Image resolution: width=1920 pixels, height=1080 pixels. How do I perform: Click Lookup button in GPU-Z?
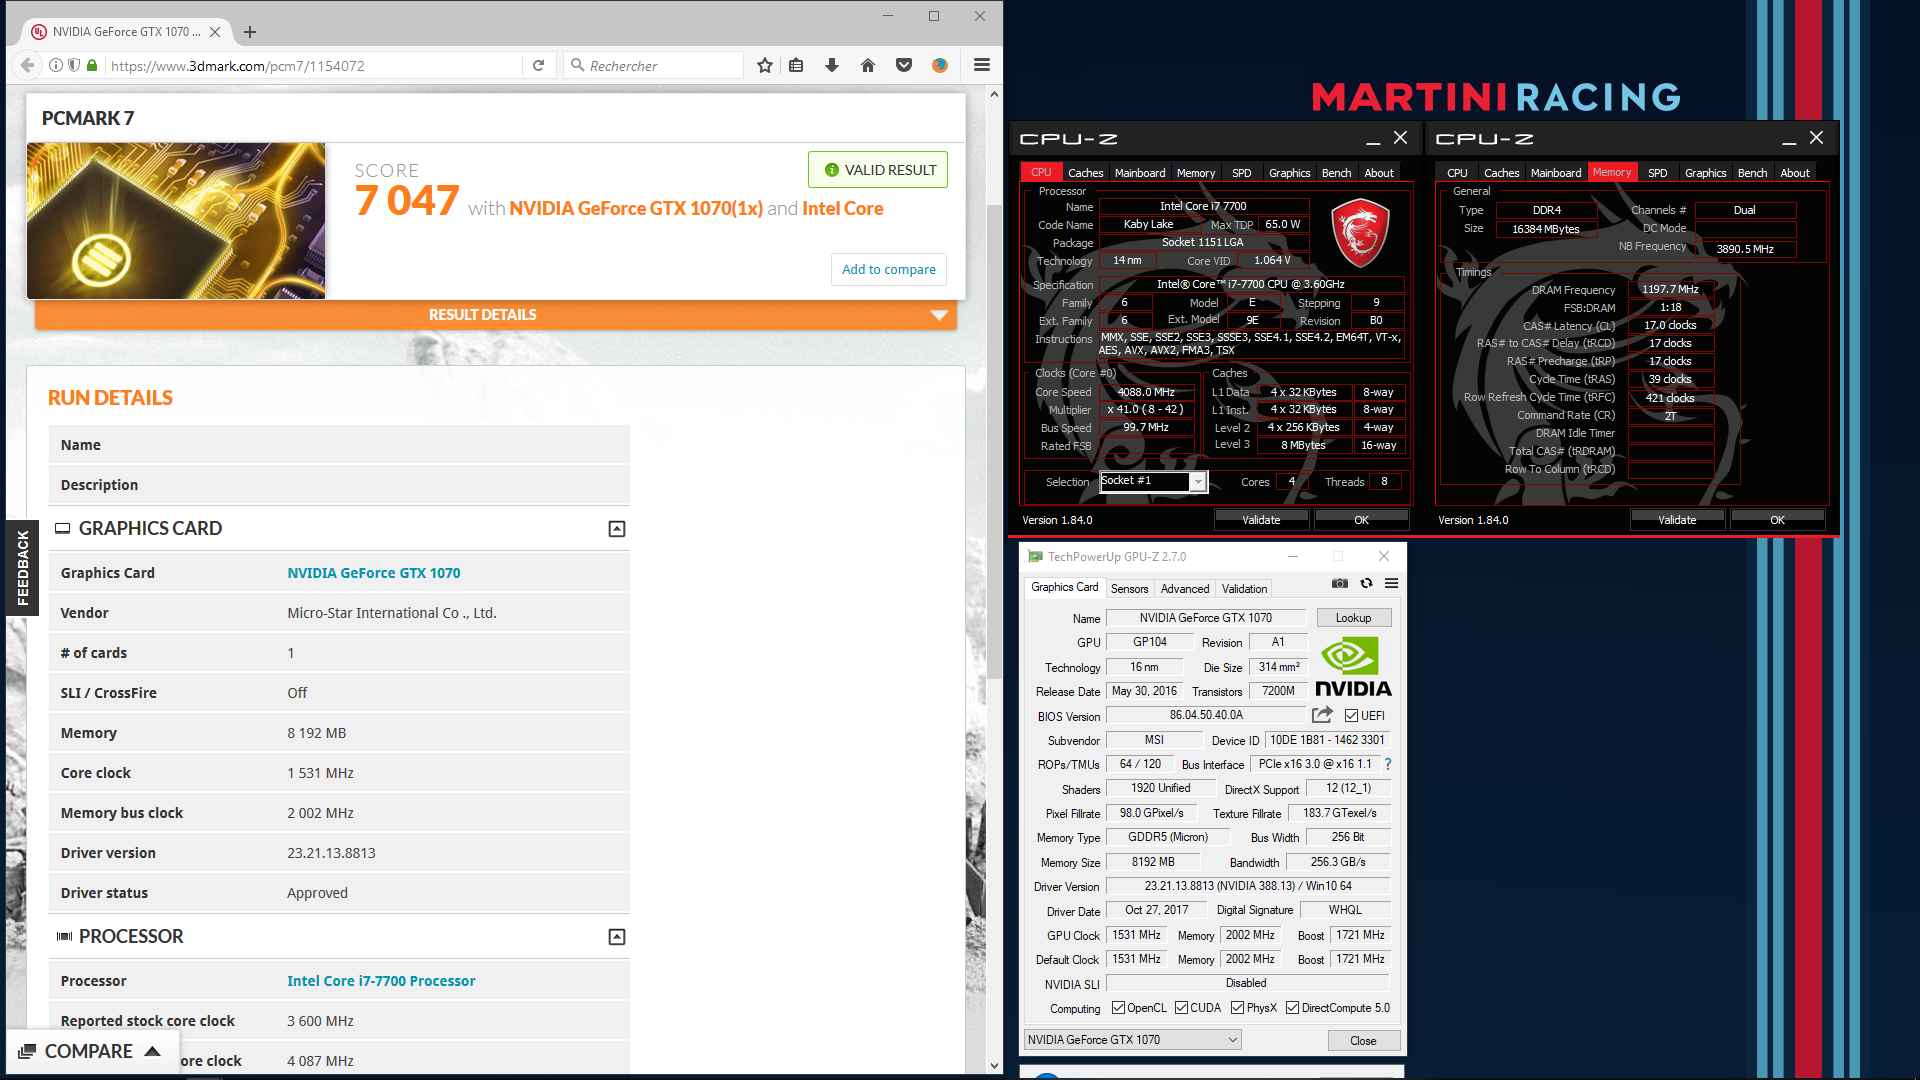coord(1354,618)
